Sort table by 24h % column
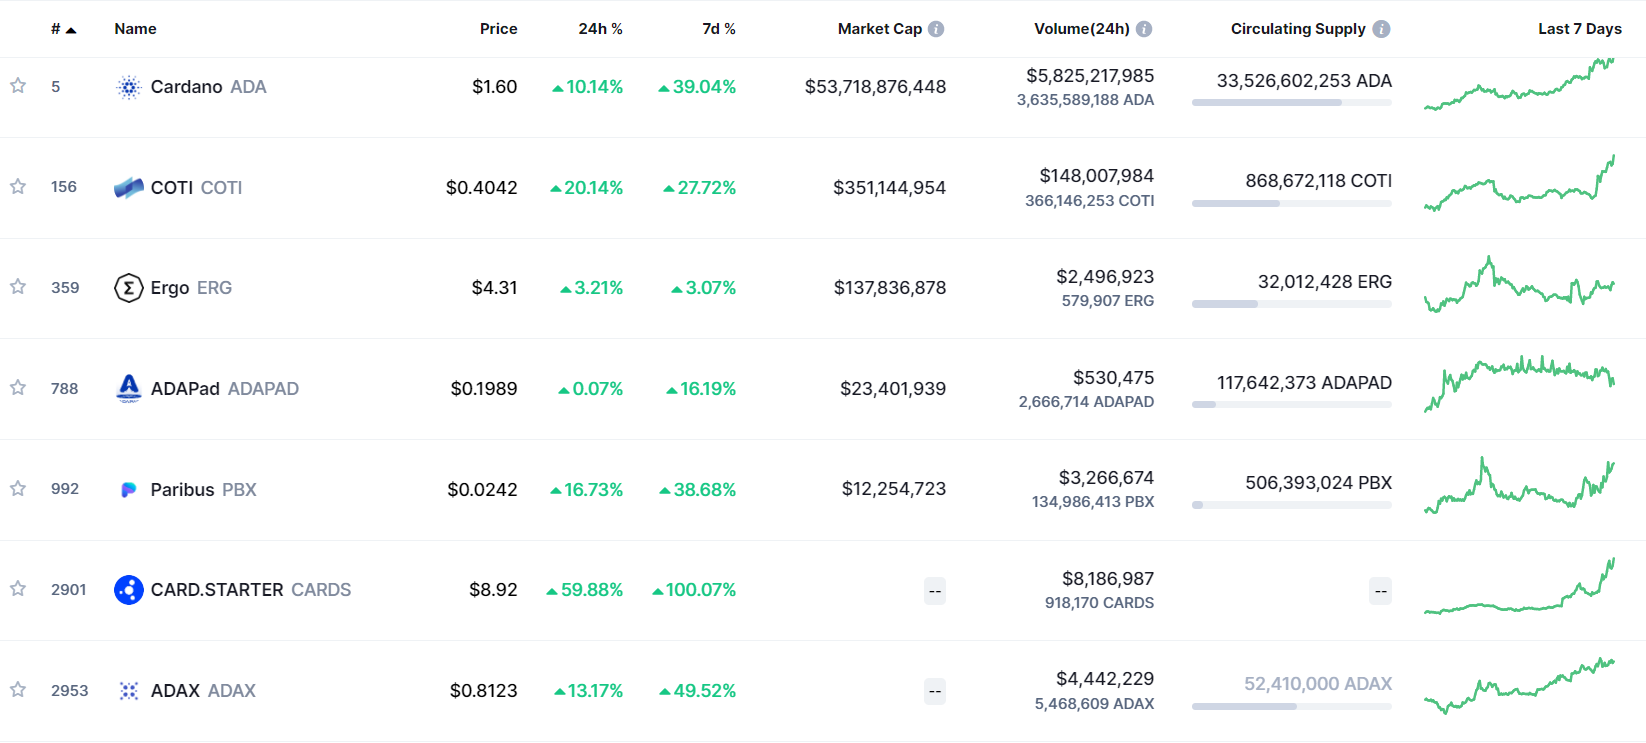Image resolution: width=1646 pixels, height=743 pixels. (600, 29)
